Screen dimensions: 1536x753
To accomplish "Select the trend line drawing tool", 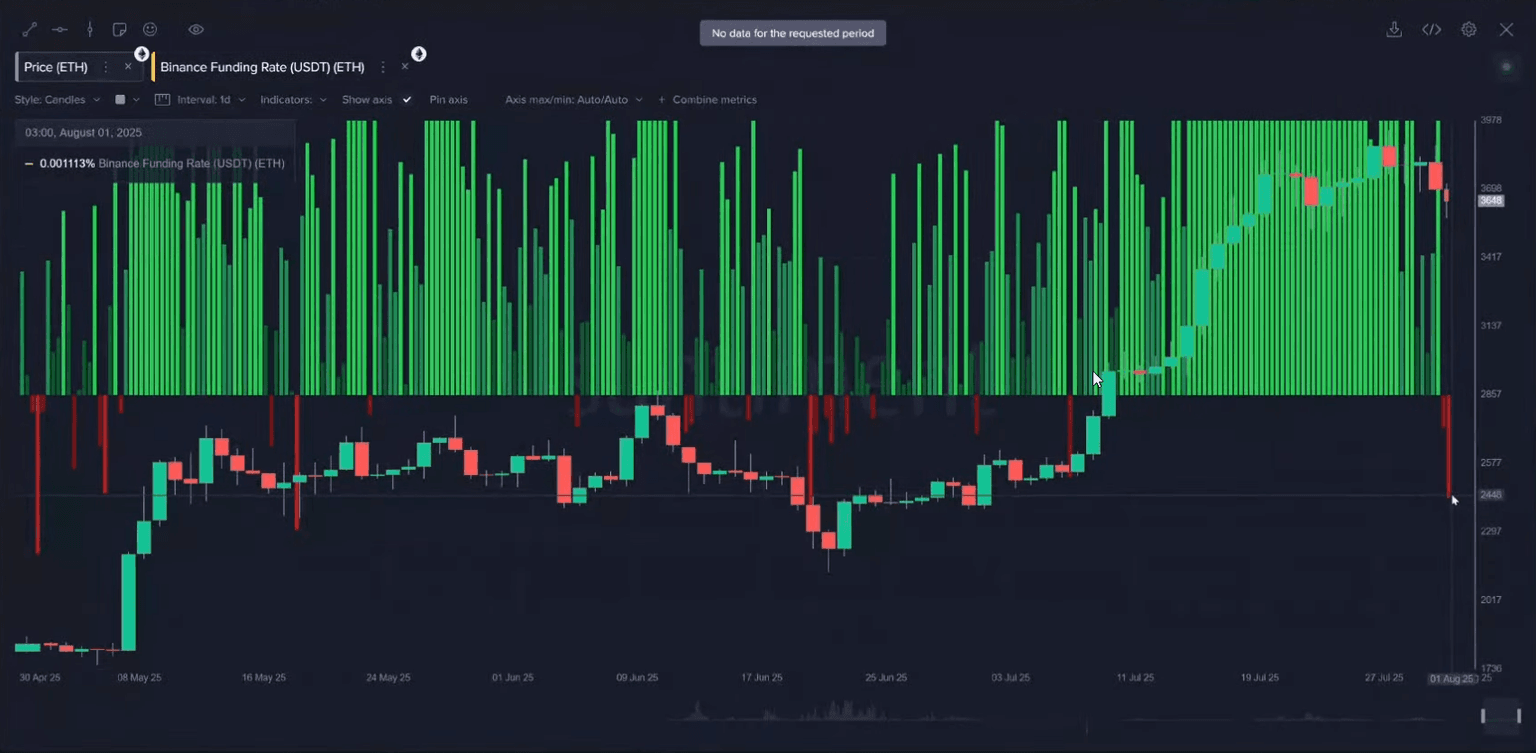I will pyautogui.click(x=29, y=30).
